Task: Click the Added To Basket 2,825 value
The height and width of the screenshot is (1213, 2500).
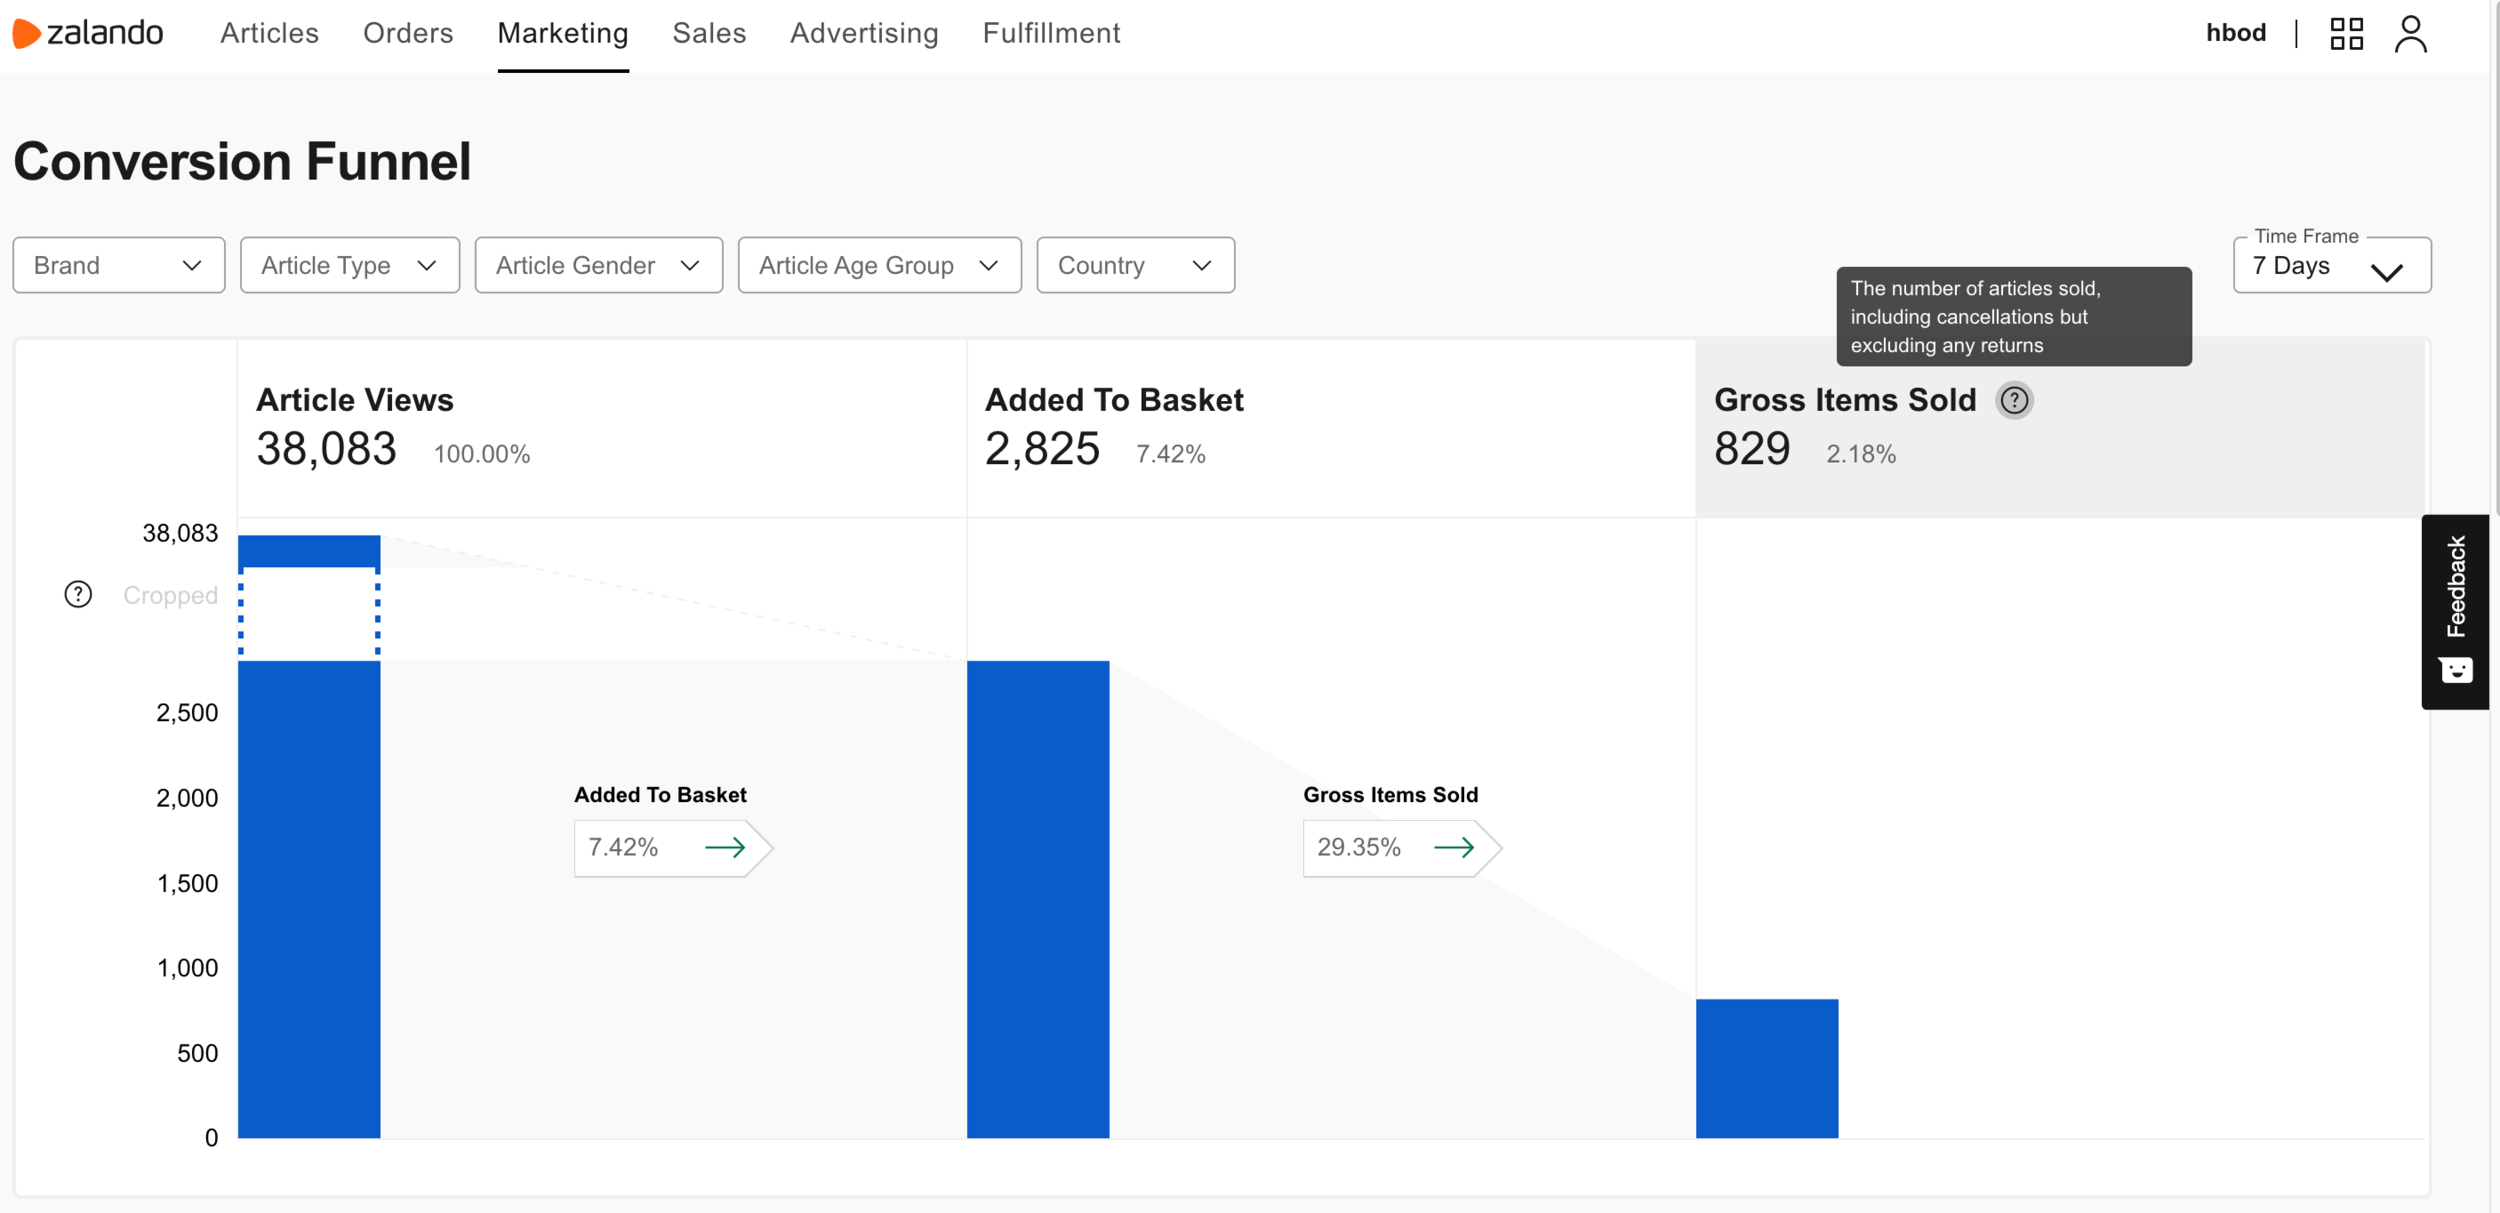Action: pos(1042,449)
